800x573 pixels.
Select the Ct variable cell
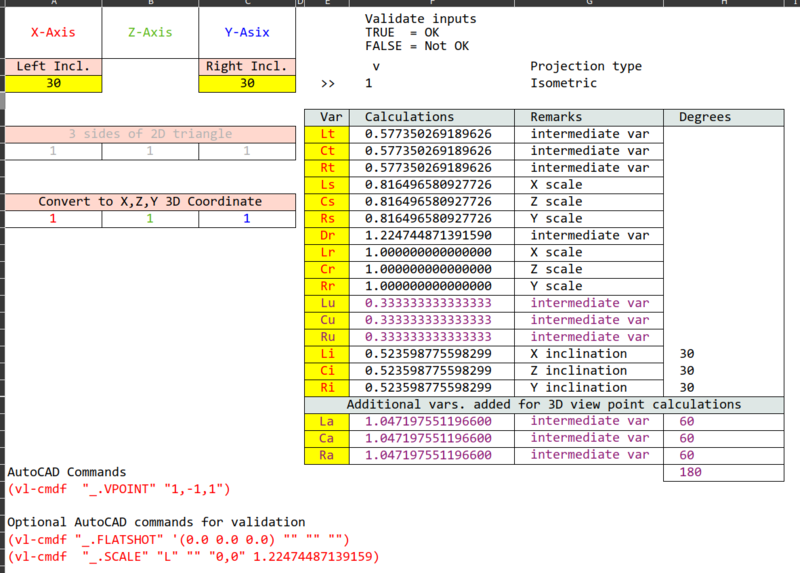[327, 151]
